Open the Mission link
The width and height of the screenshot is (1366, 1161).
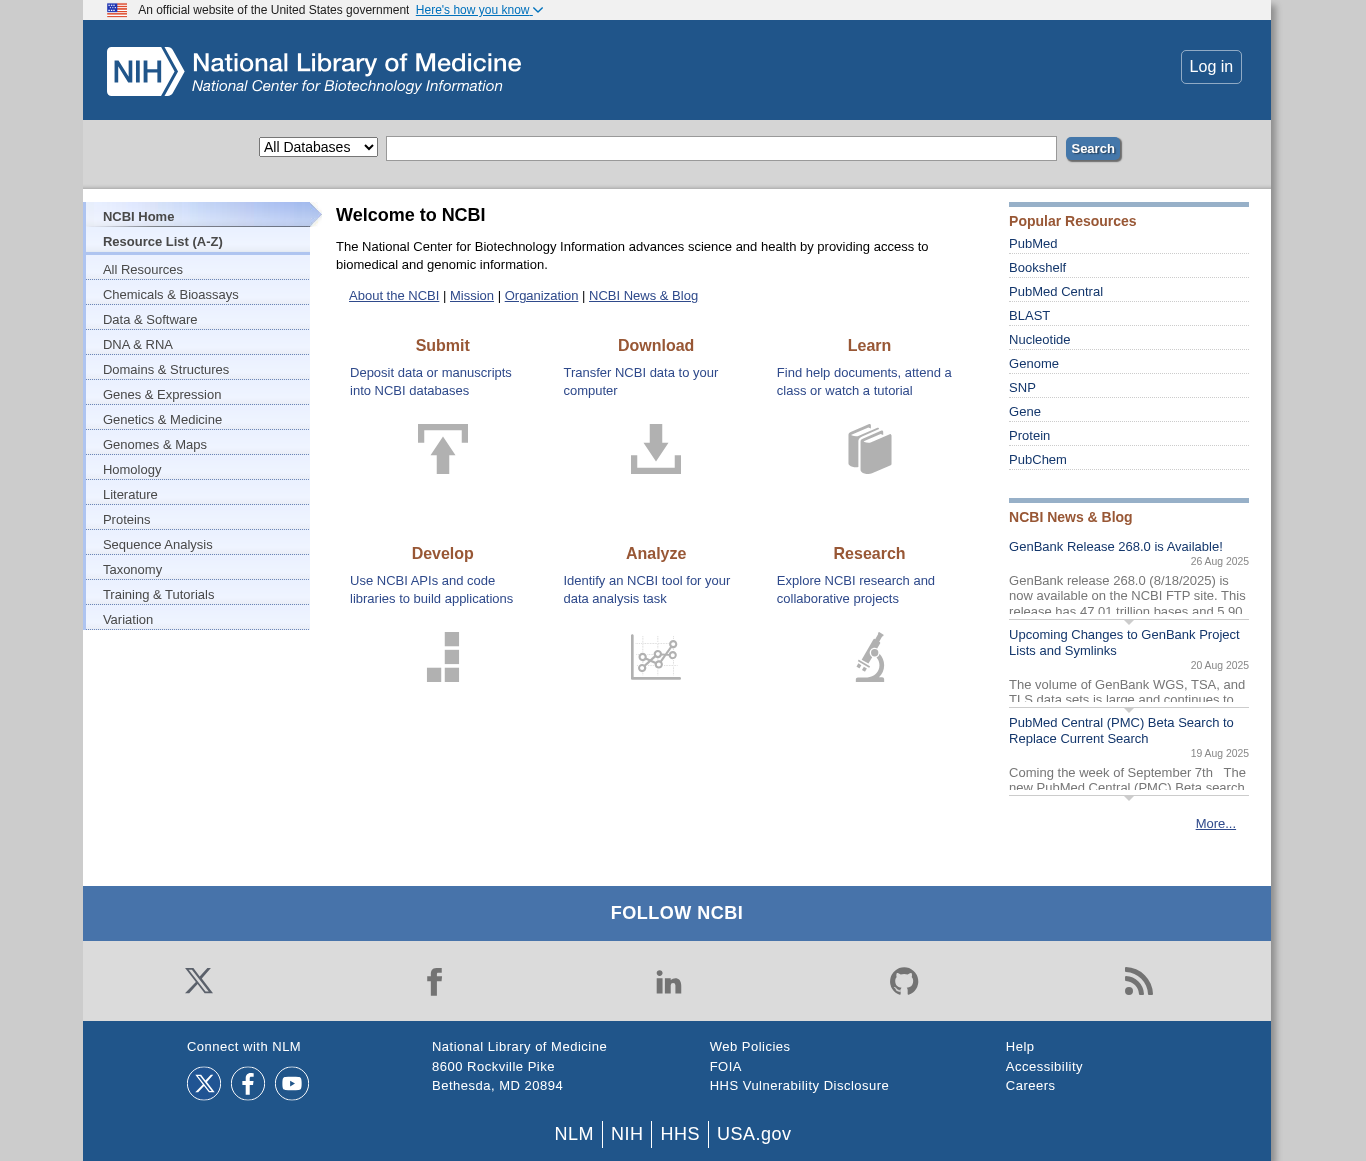(472, 296)
